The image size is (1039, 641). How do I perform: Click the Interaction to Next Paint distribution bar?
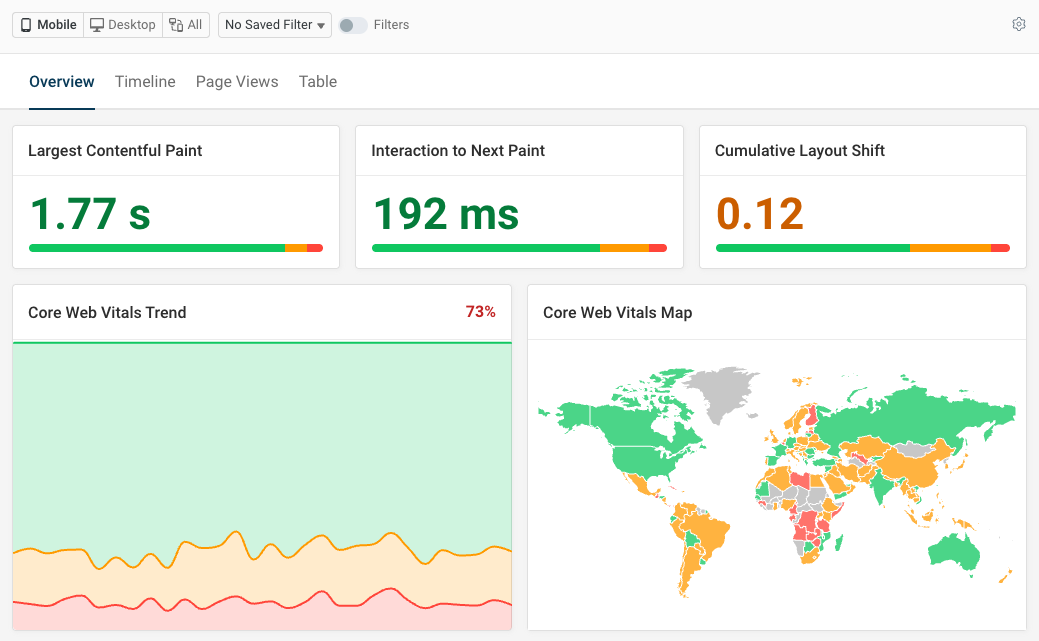519,248
